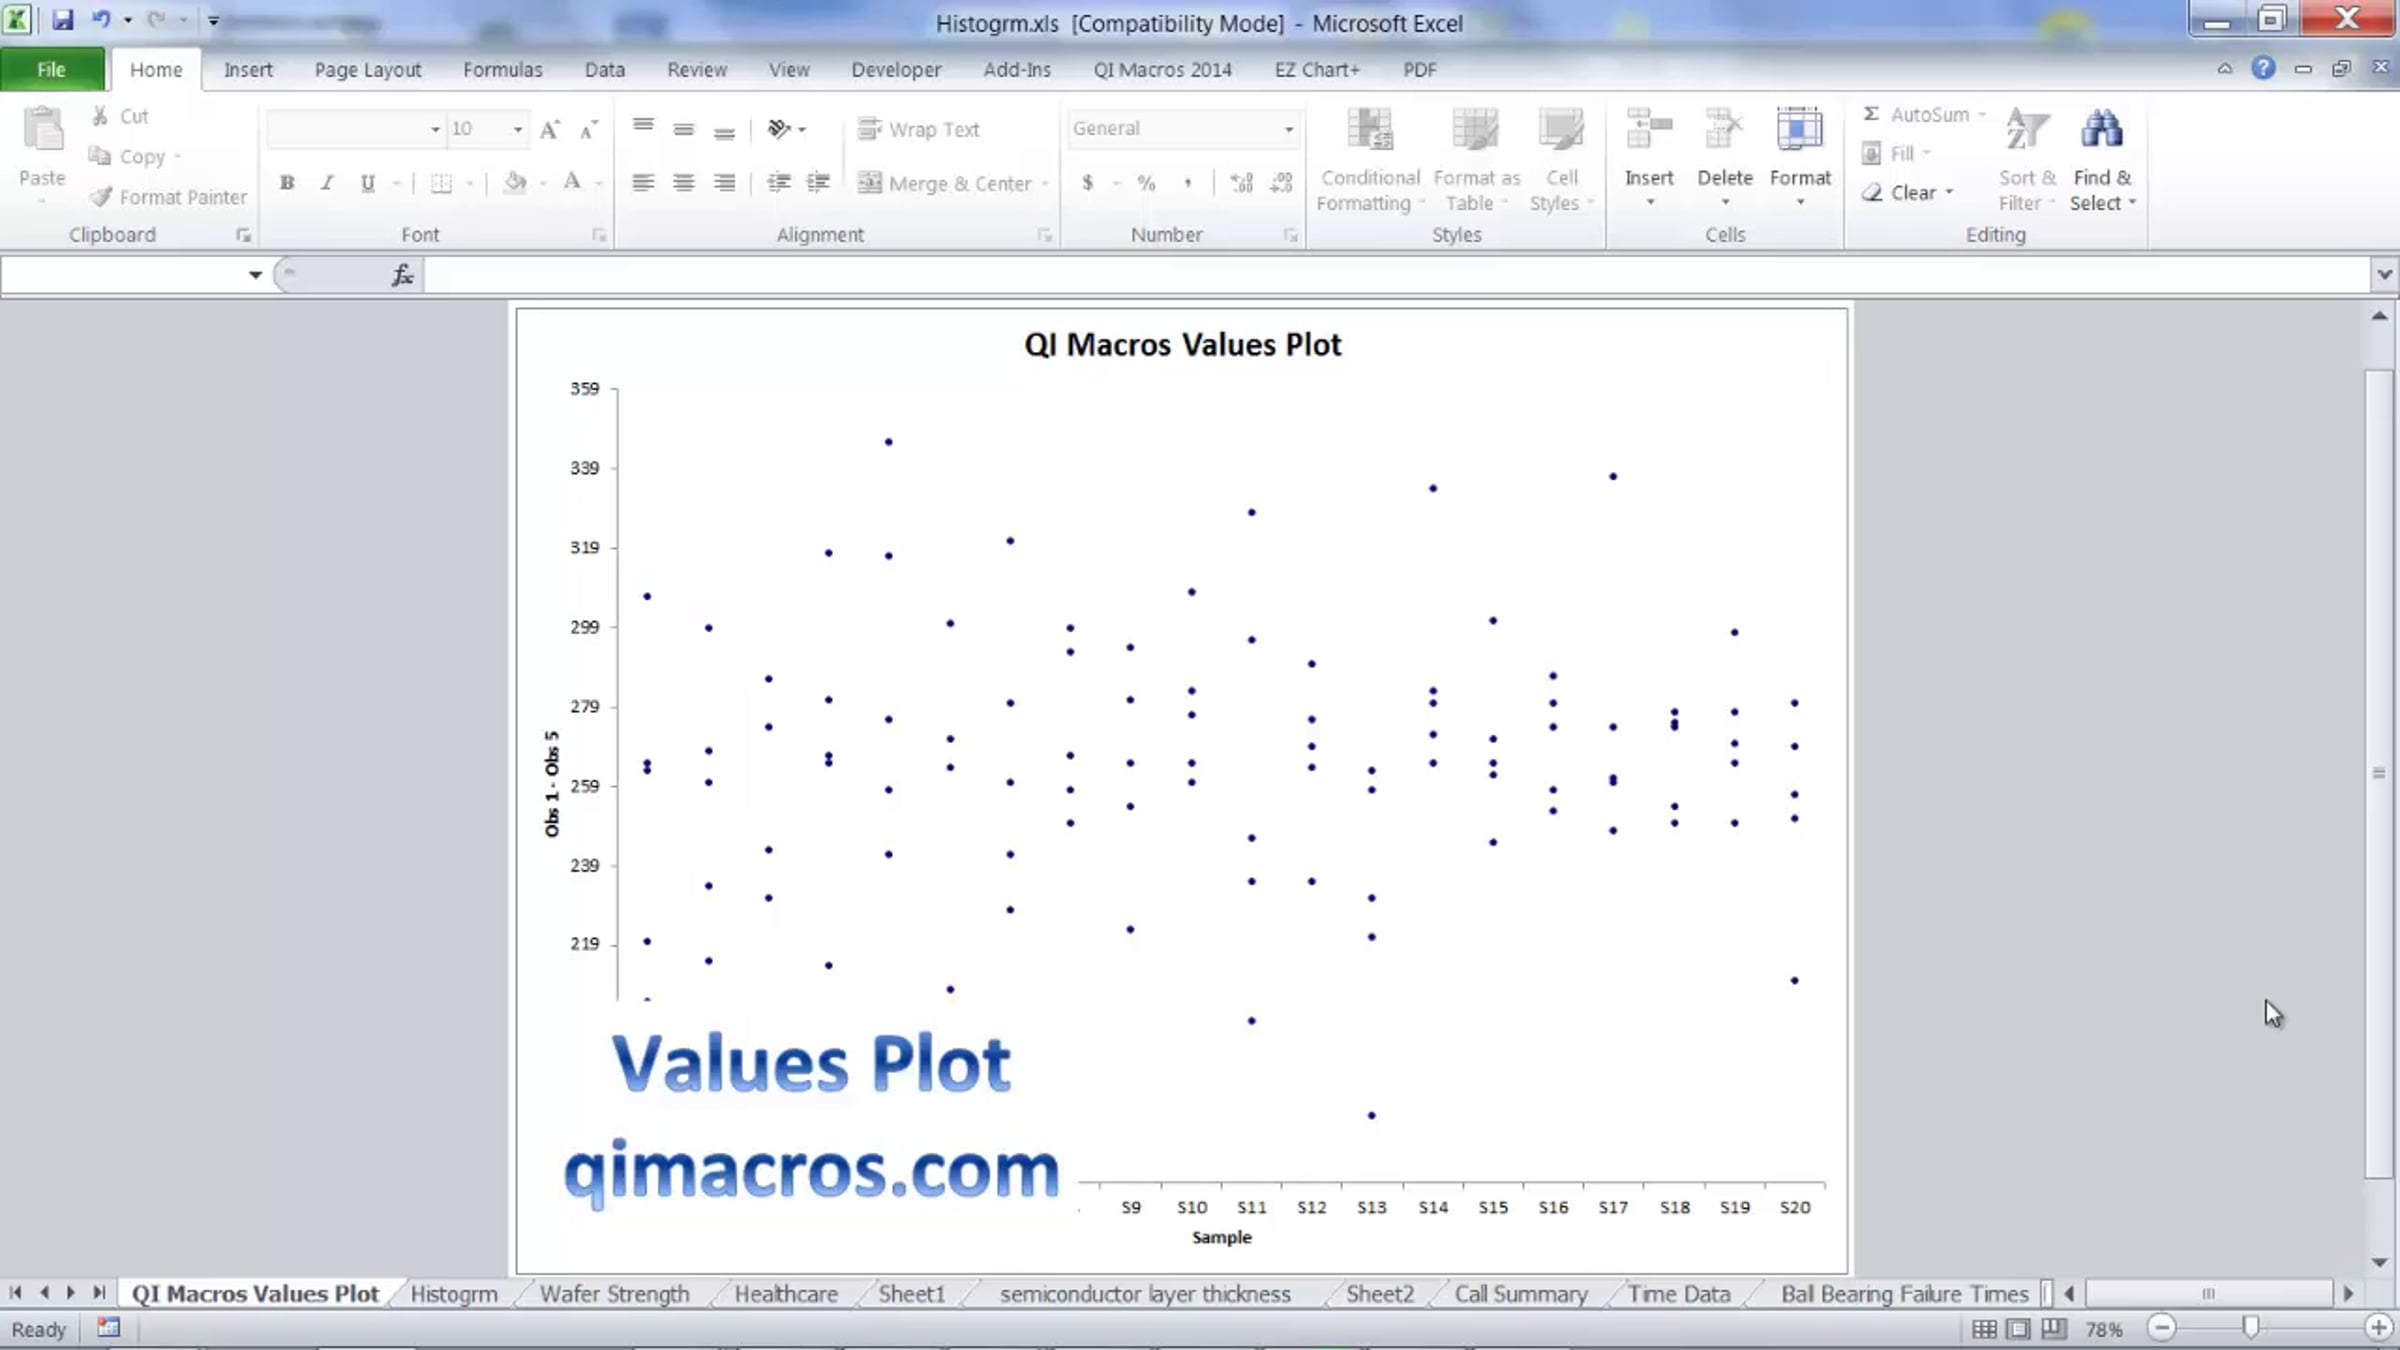Click the vertical scrollbar down arrow

click(2379, 1263)
